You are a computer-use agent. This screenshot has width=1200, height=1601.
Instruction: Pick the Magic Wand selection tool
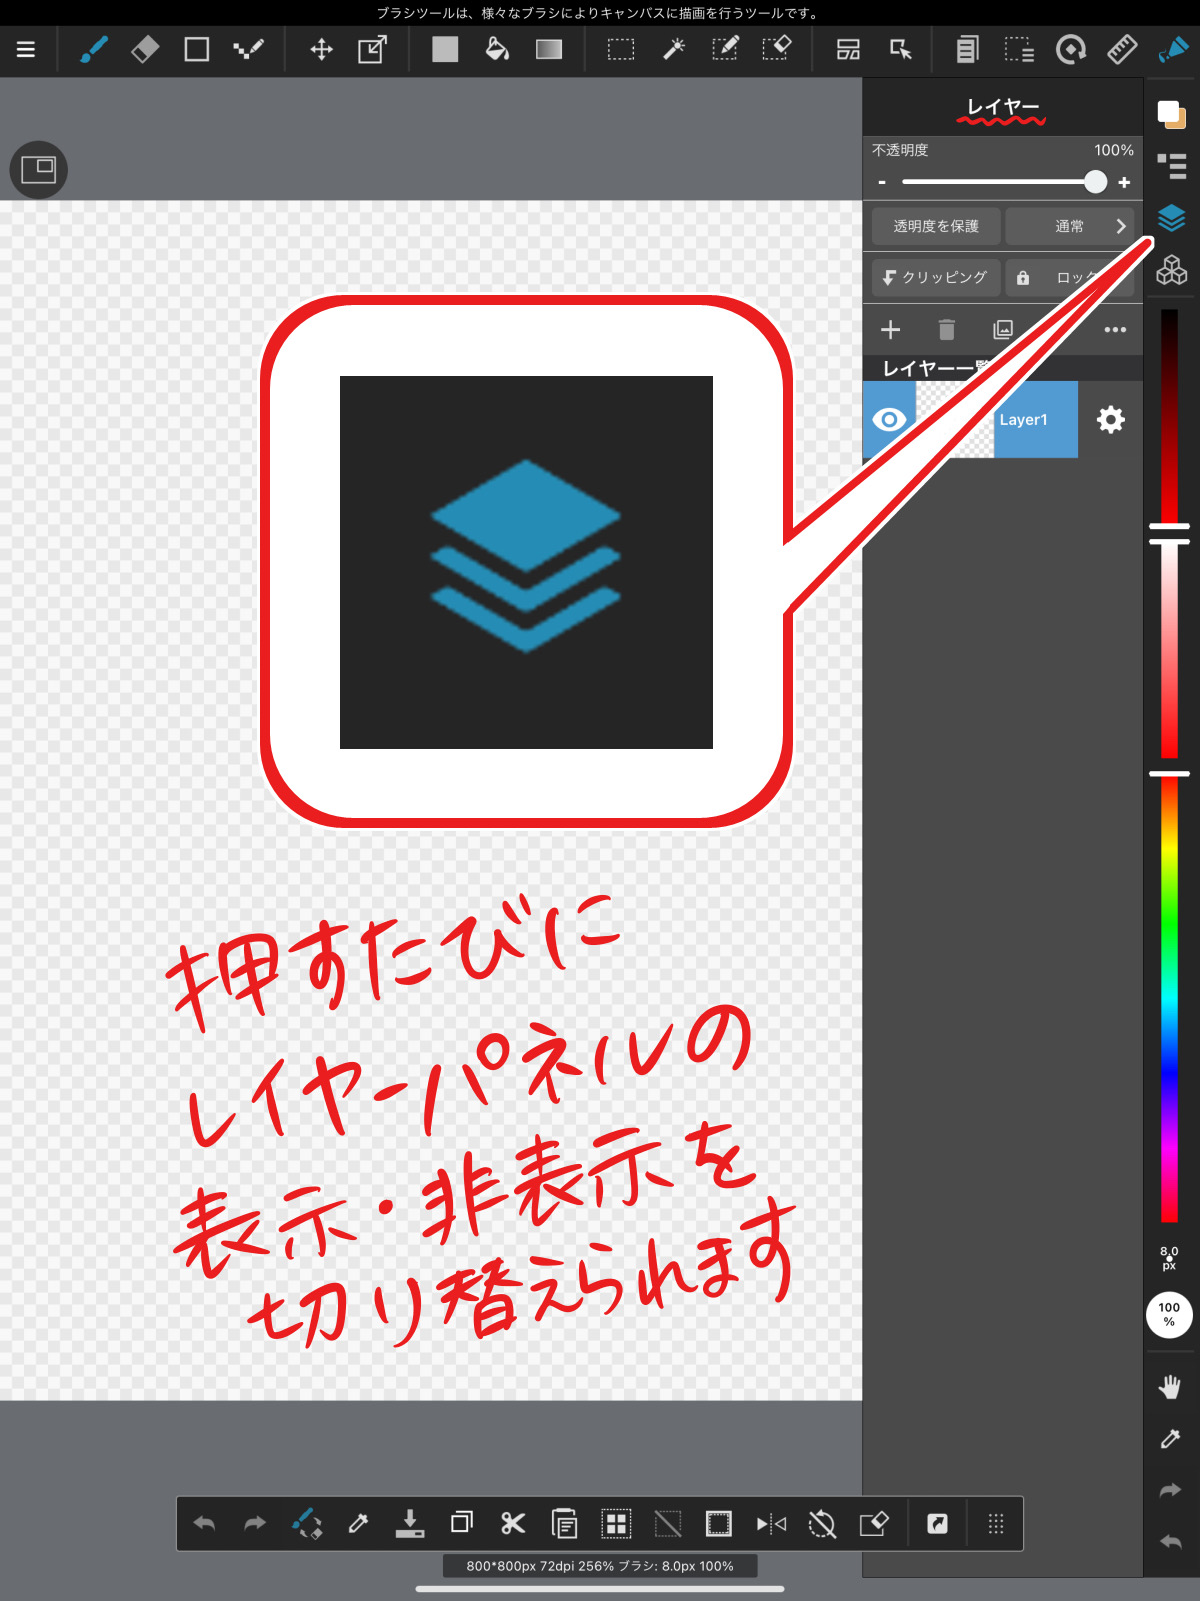[674, 50]
